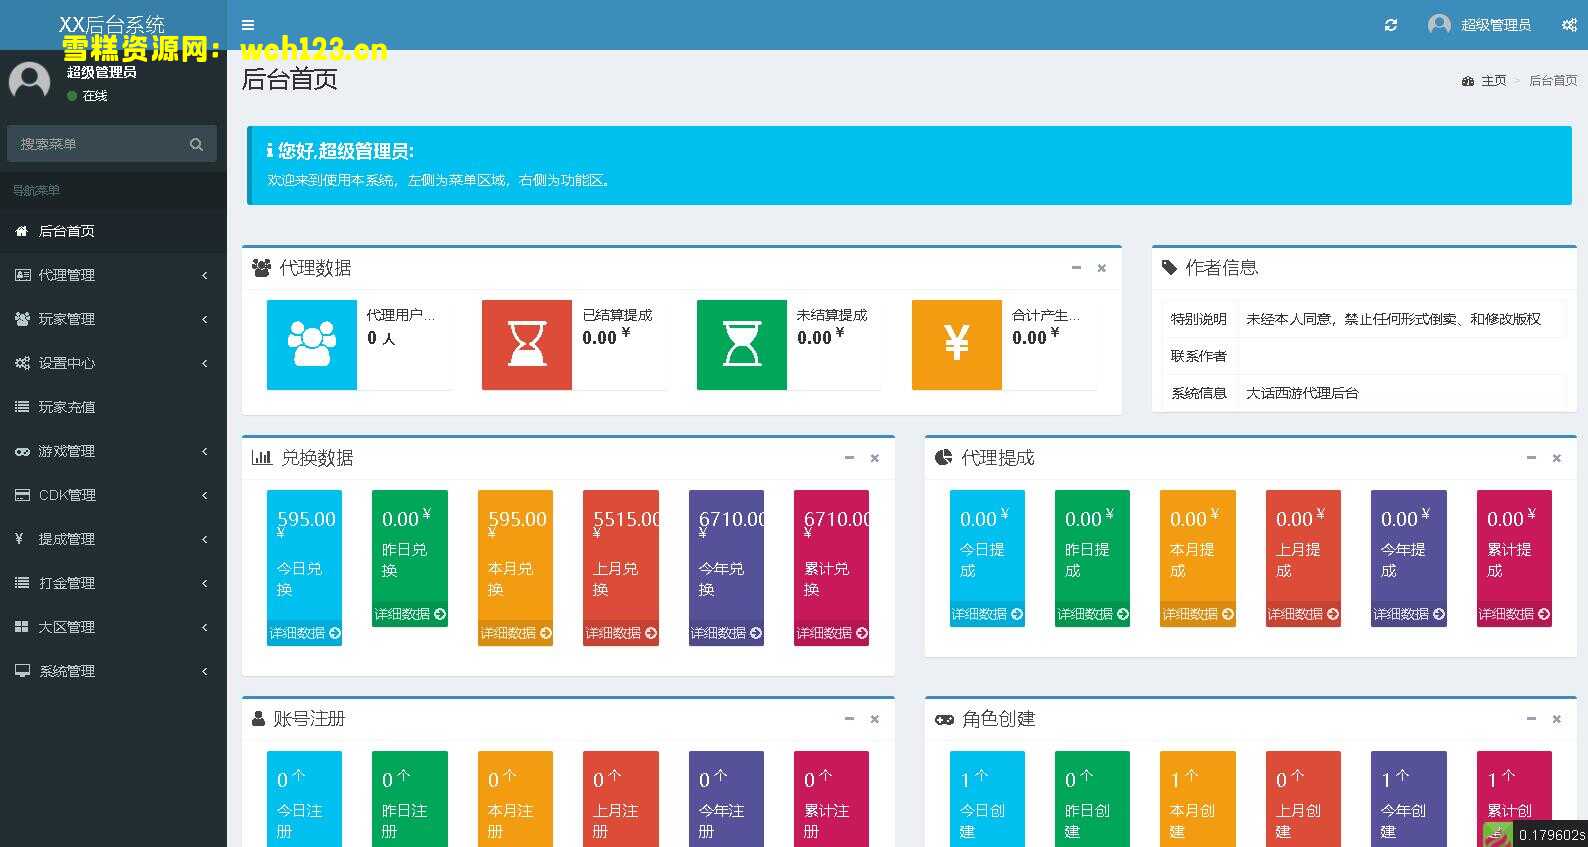Click the 代理数据 group icon in heading
Viewport: 1588px width, 847px height.
pos(261,268)
